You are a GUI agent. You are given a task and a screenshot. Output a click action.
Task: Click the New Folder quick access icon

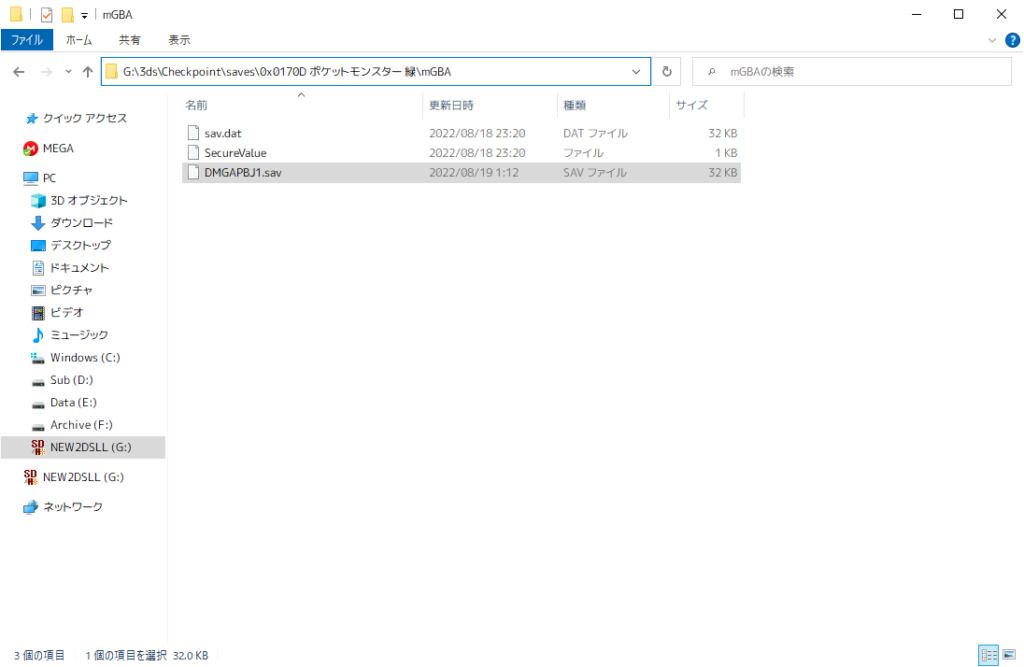[67, 14]
